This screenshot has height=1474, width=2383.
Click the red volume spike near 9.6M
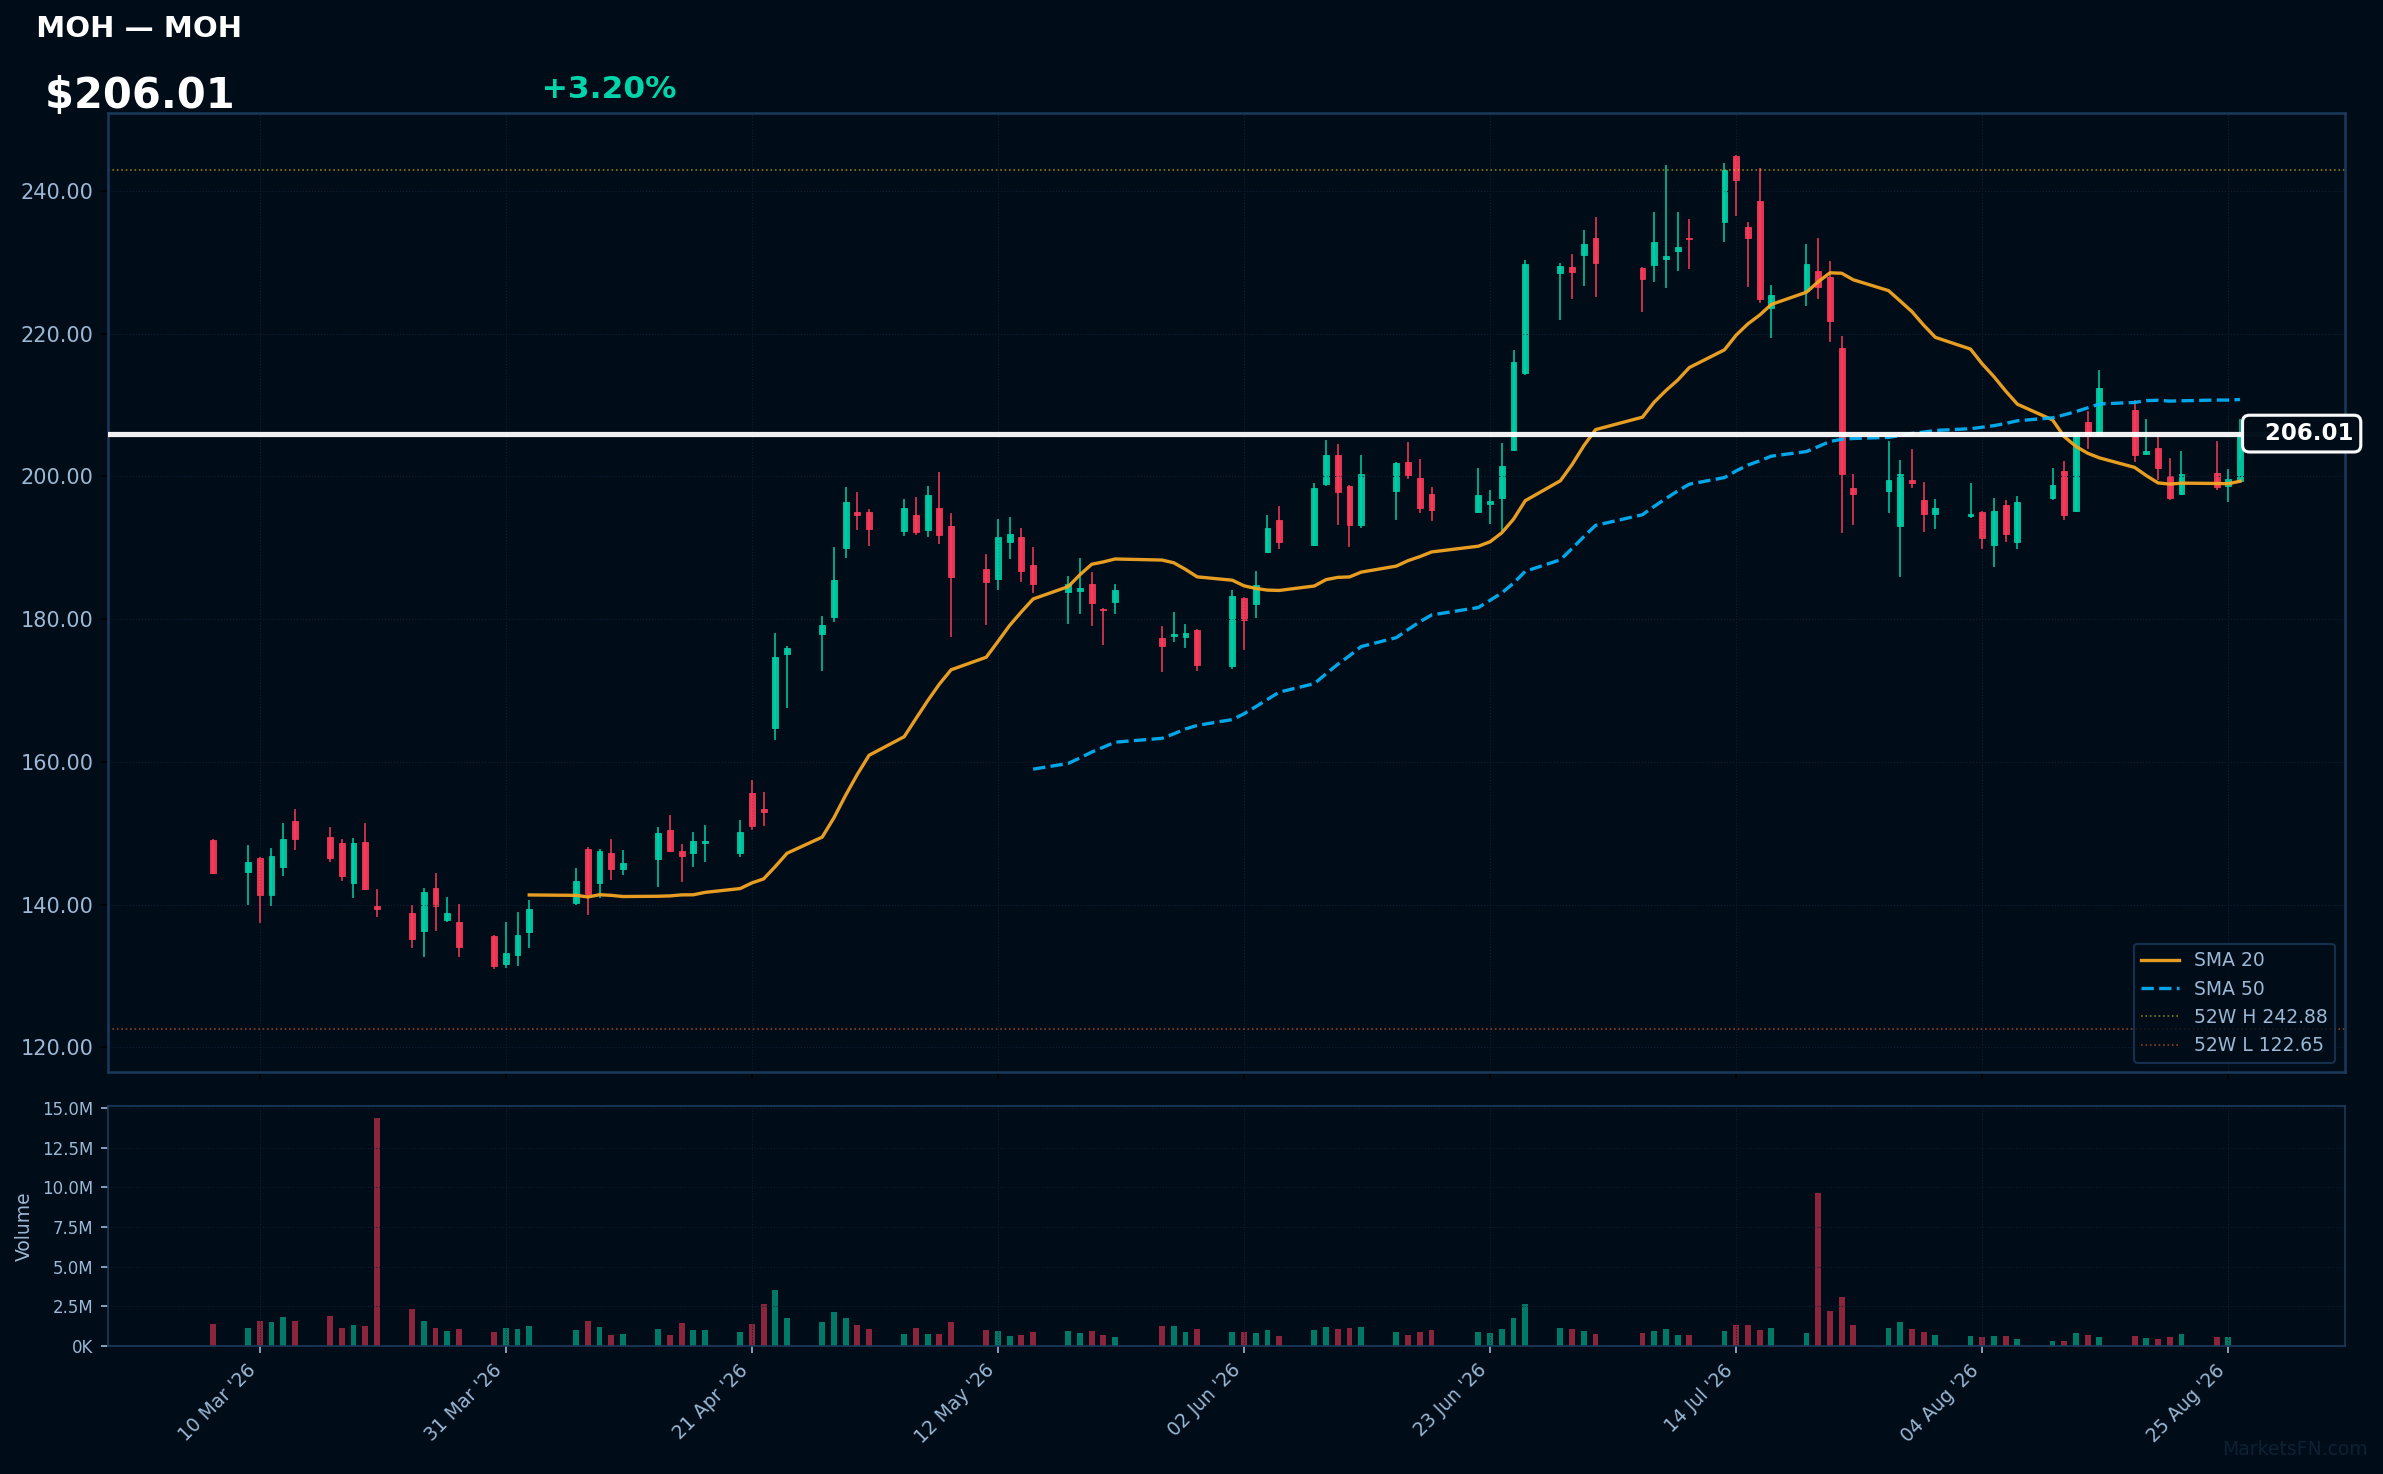[1818, 1270]
